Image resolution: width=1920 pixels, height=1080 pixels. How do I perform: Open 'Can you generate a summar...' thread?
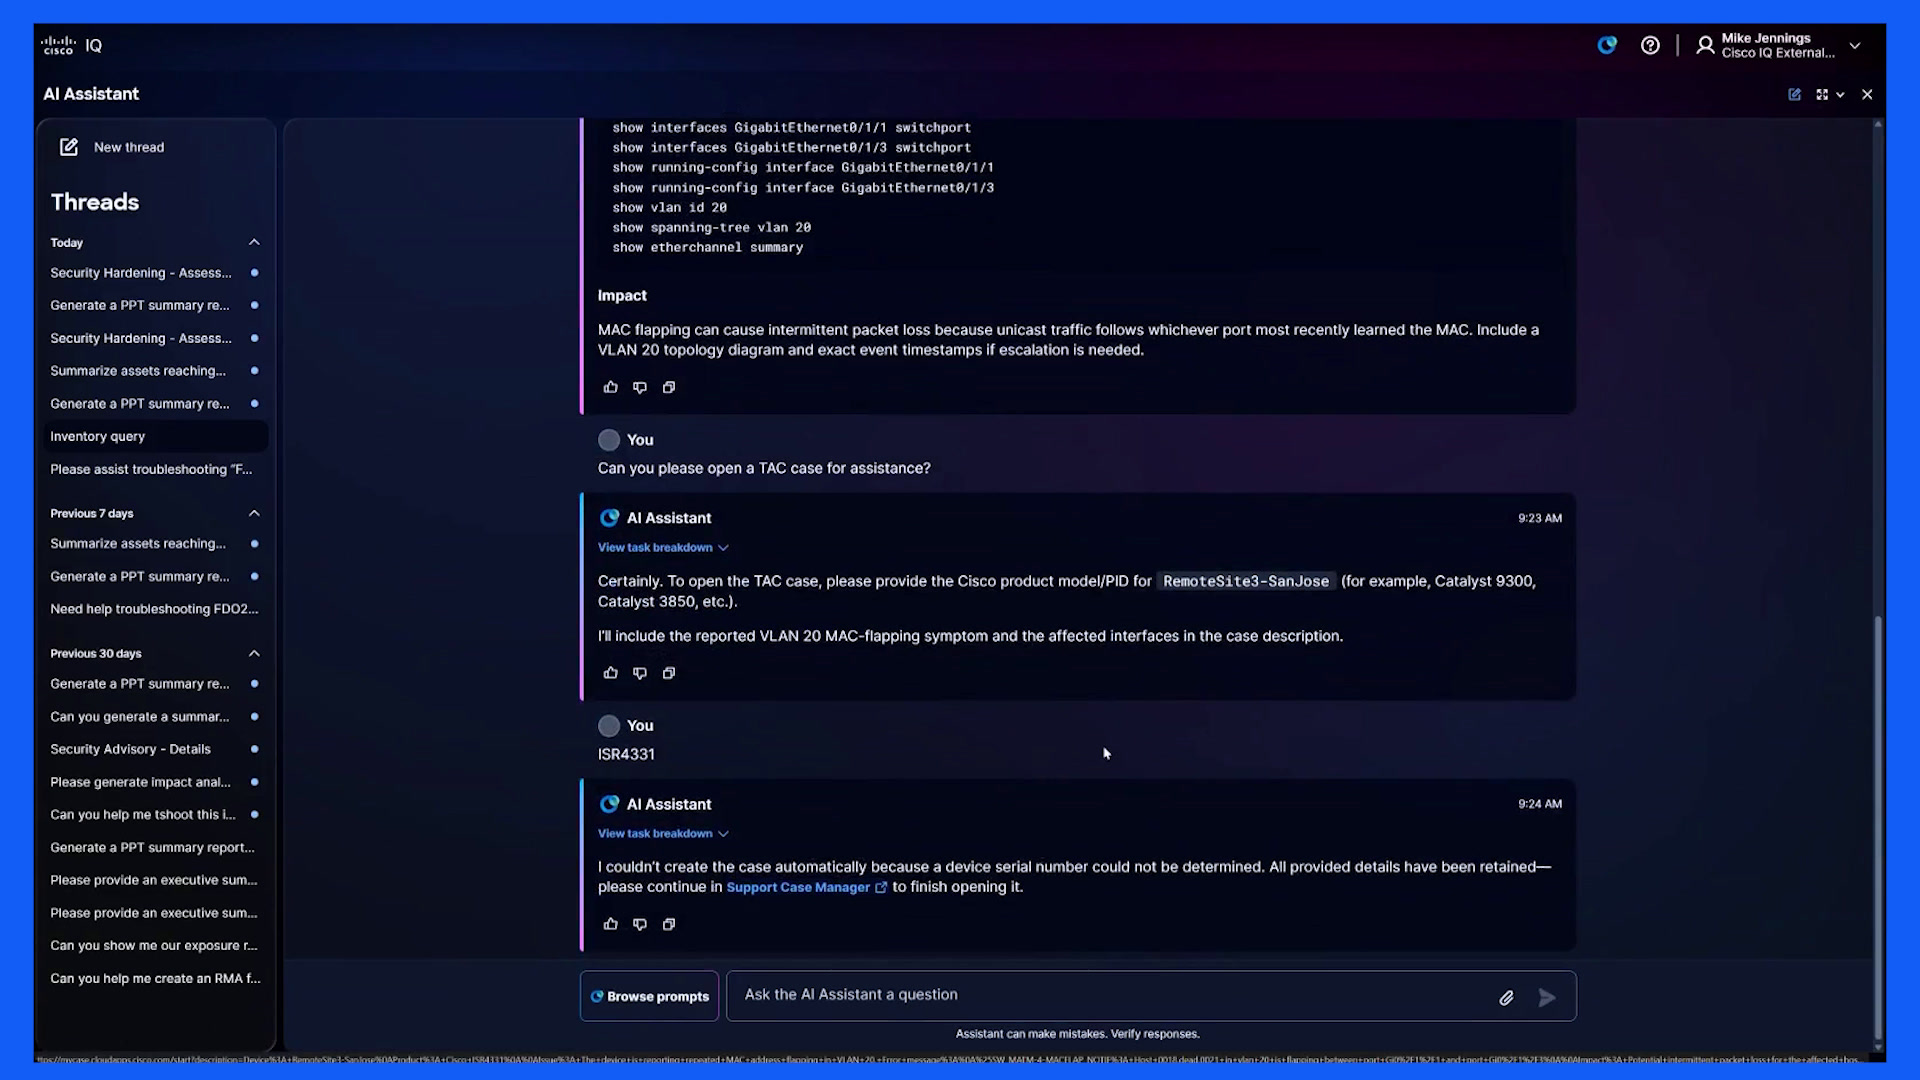(156, 717)
